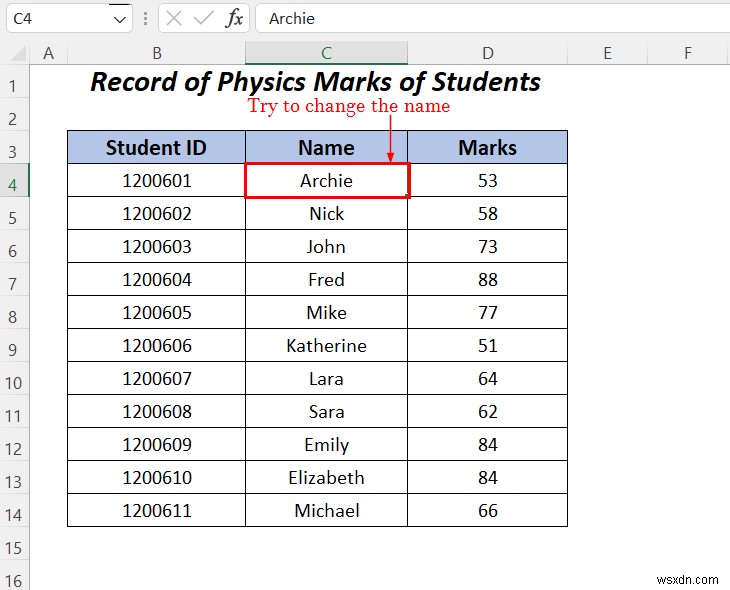Select the cell with name John

pyautogui.click(x=326, y=246)
